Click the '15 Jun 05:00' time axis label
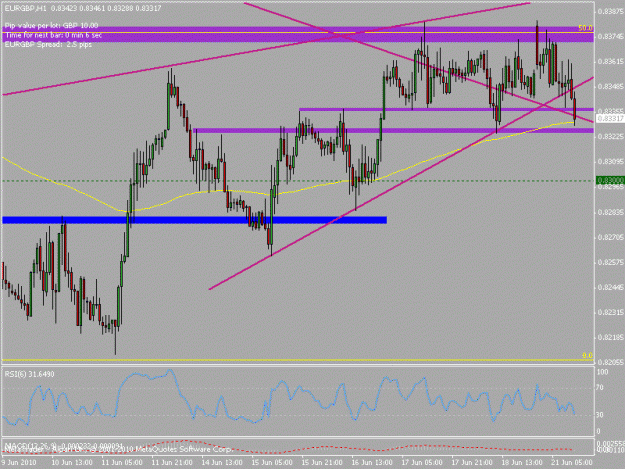The image size is (625, 469). coord(272,462)
